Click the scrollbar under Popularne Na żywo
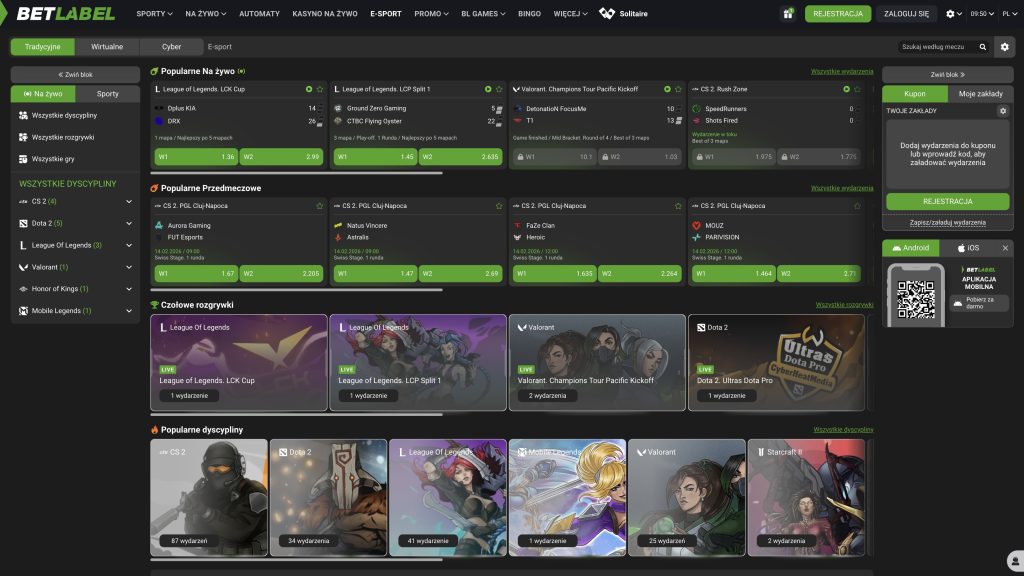 296,174
